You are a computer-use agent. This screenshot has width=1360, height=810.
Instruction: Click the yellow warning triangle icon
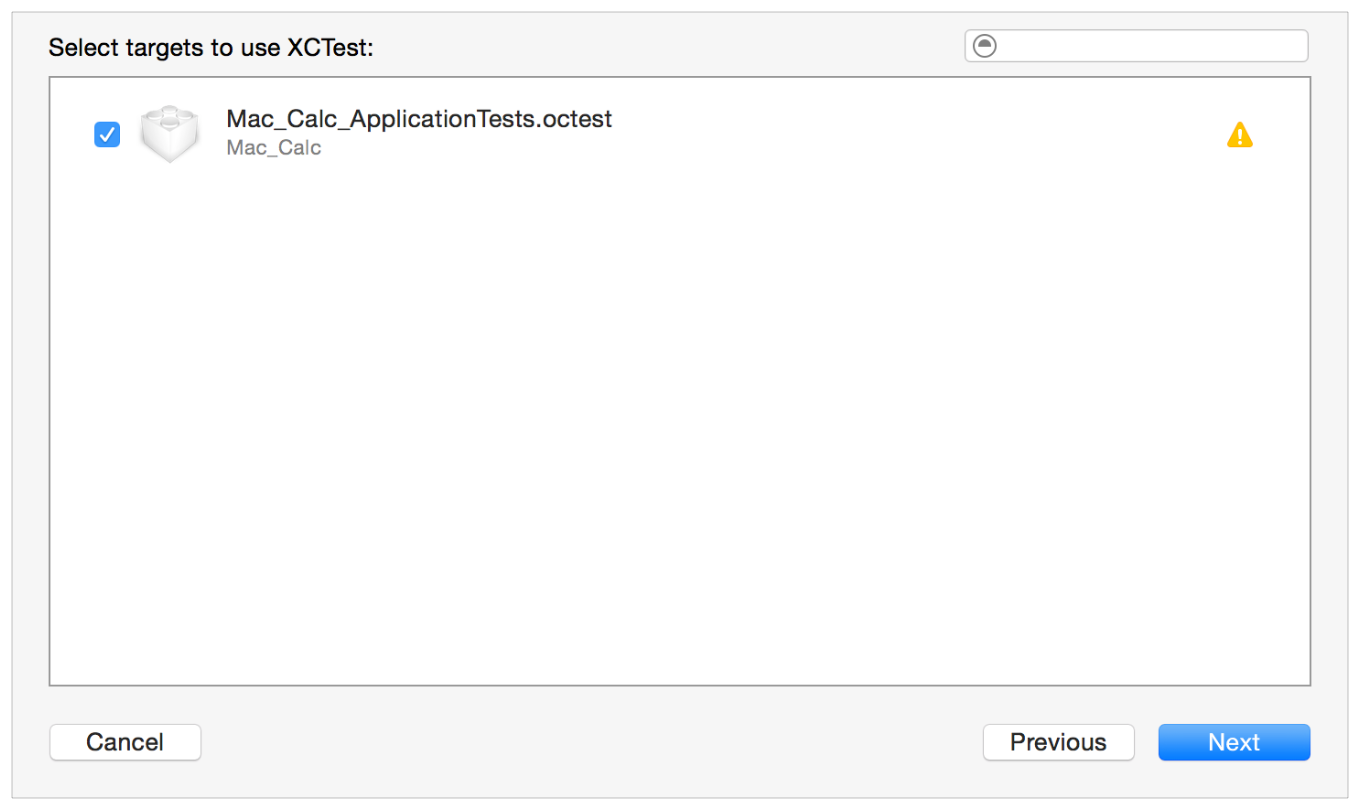pos(1239,135)
